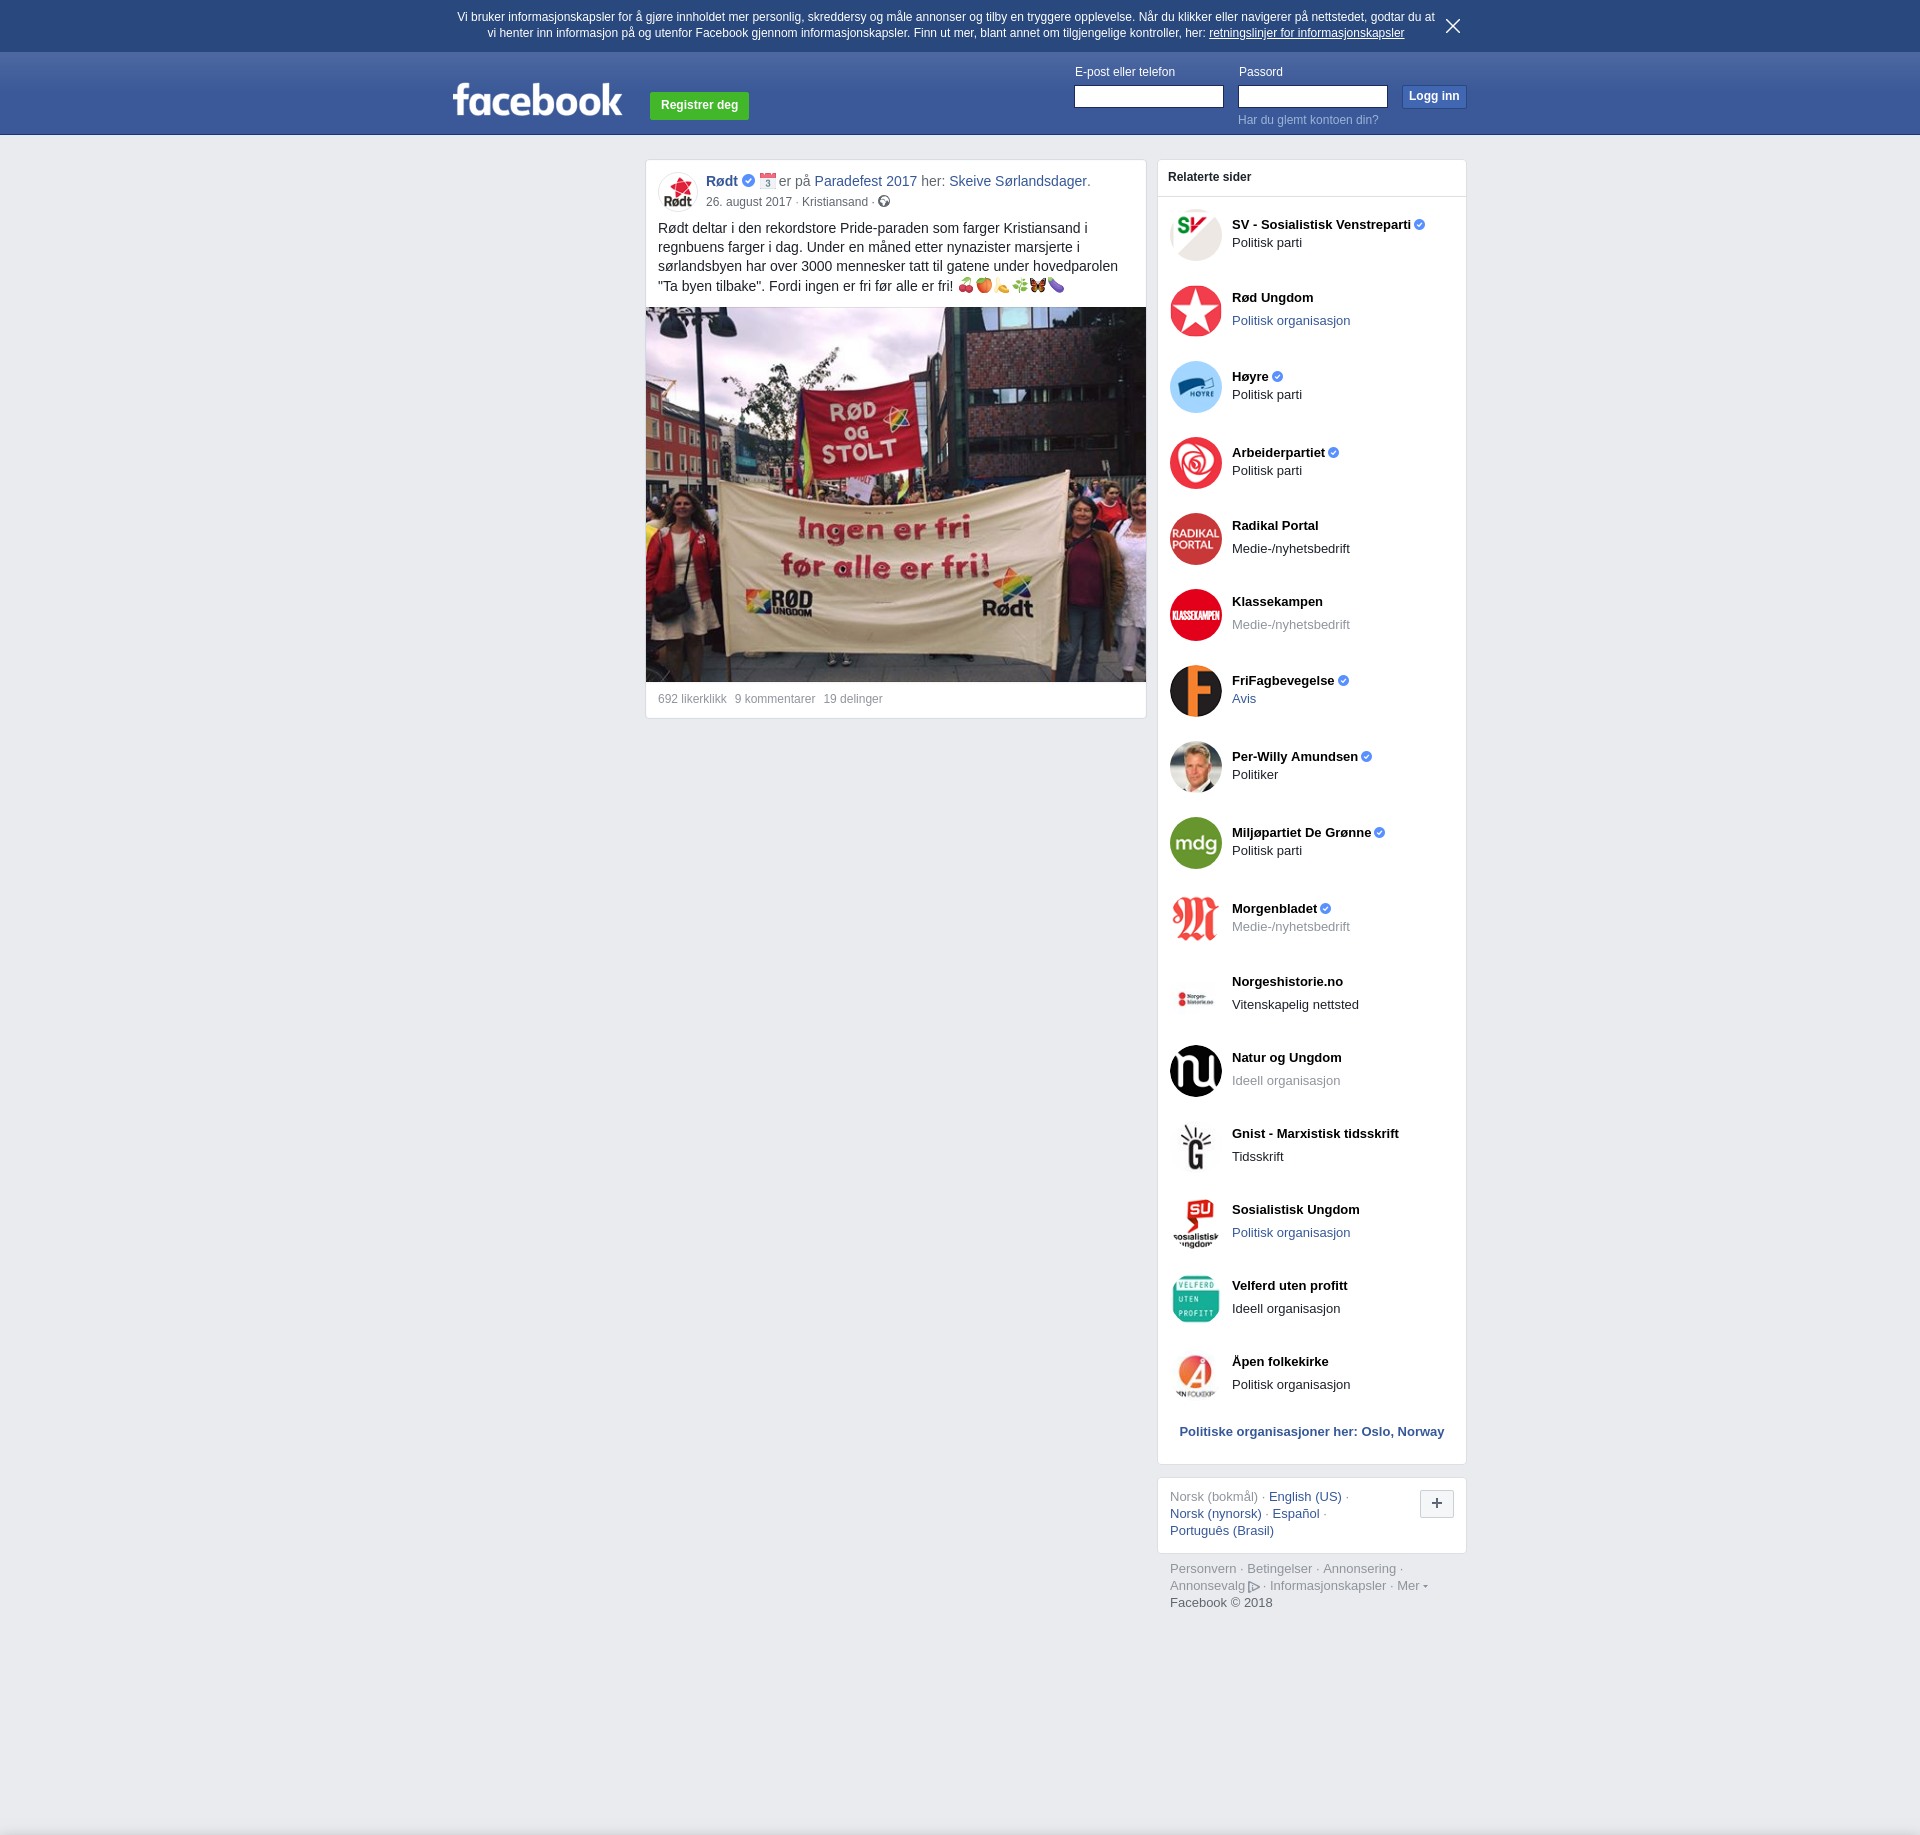Open Paradefest 2017 event link

tap(866, 181)
